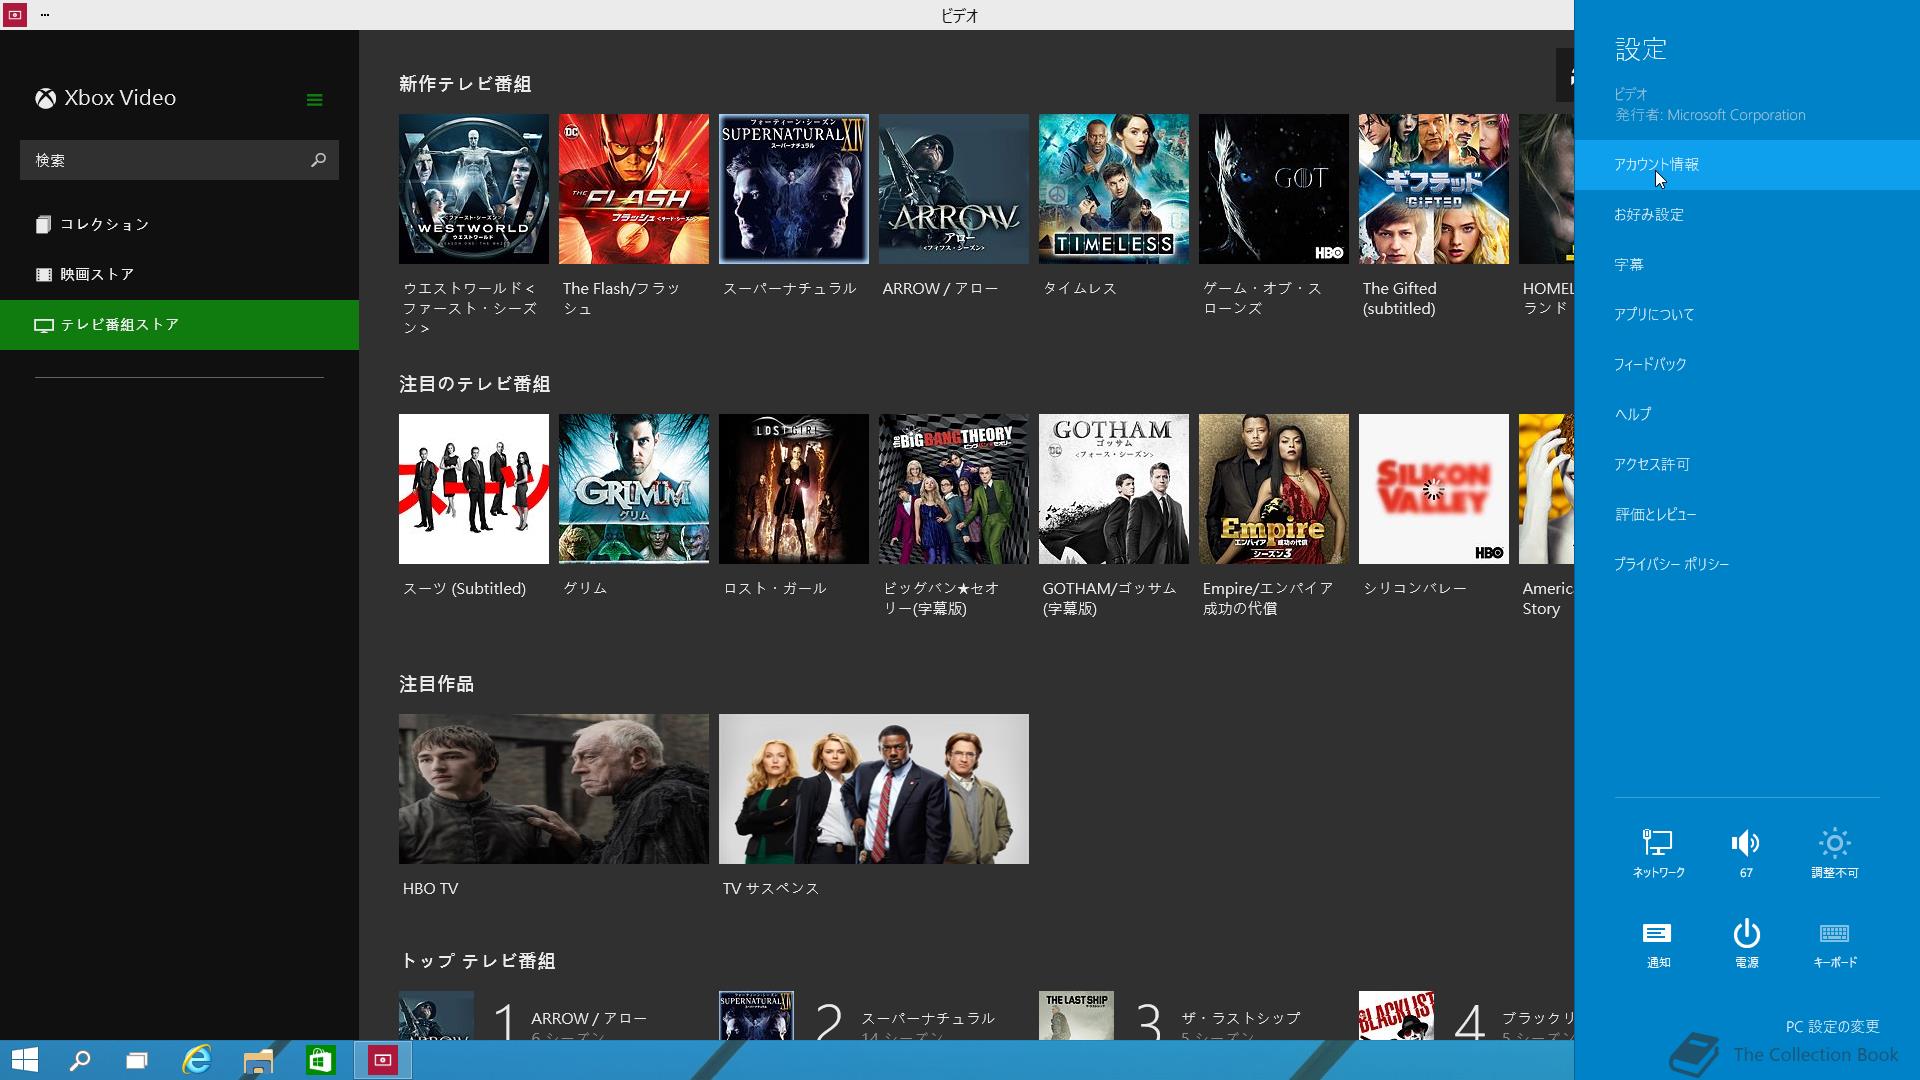
Task: Open the title bar ellipsis menu
Action: 45,15
